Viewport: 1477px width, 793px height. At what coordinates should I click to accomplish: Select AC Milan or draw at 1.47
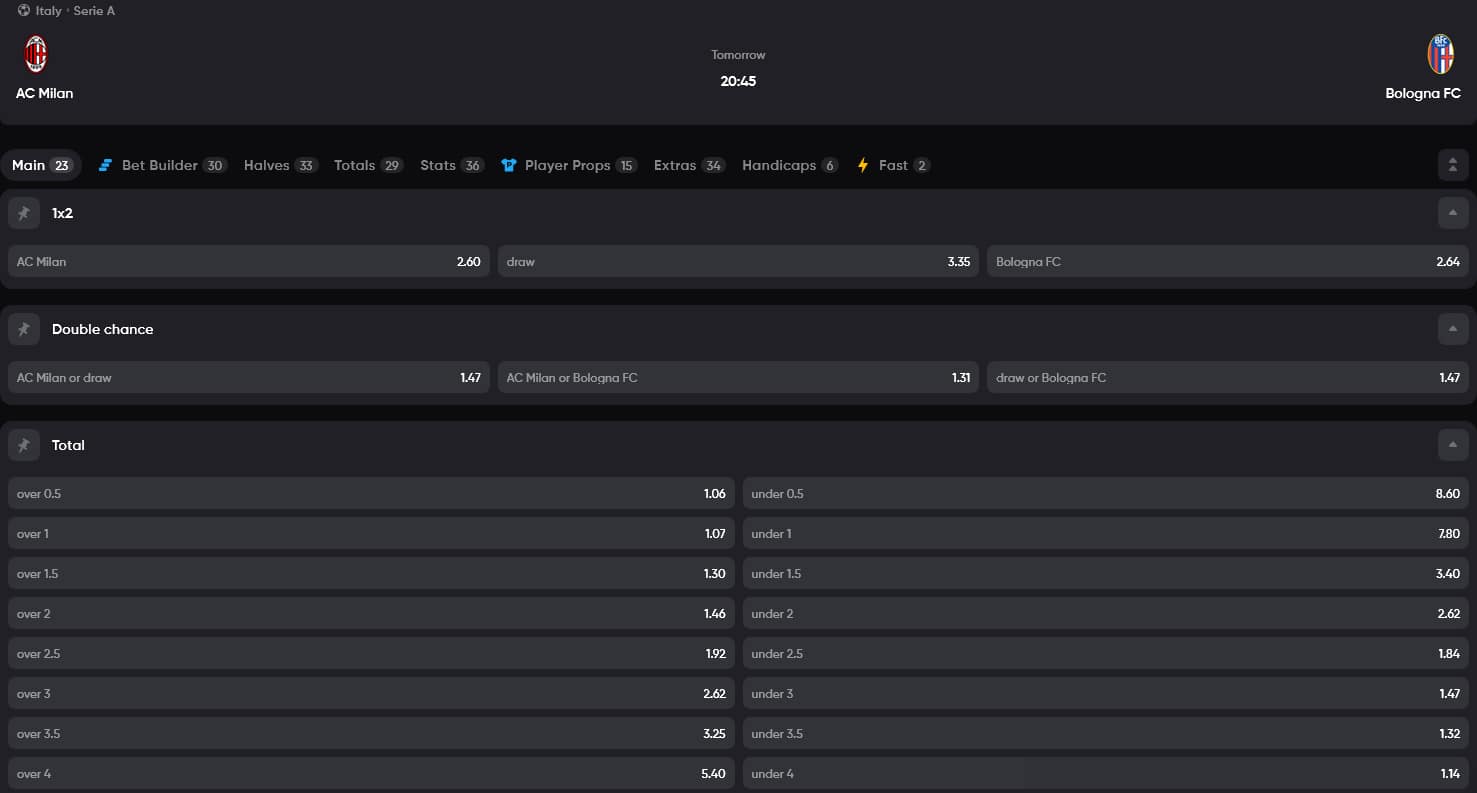(x=249, y=378)
